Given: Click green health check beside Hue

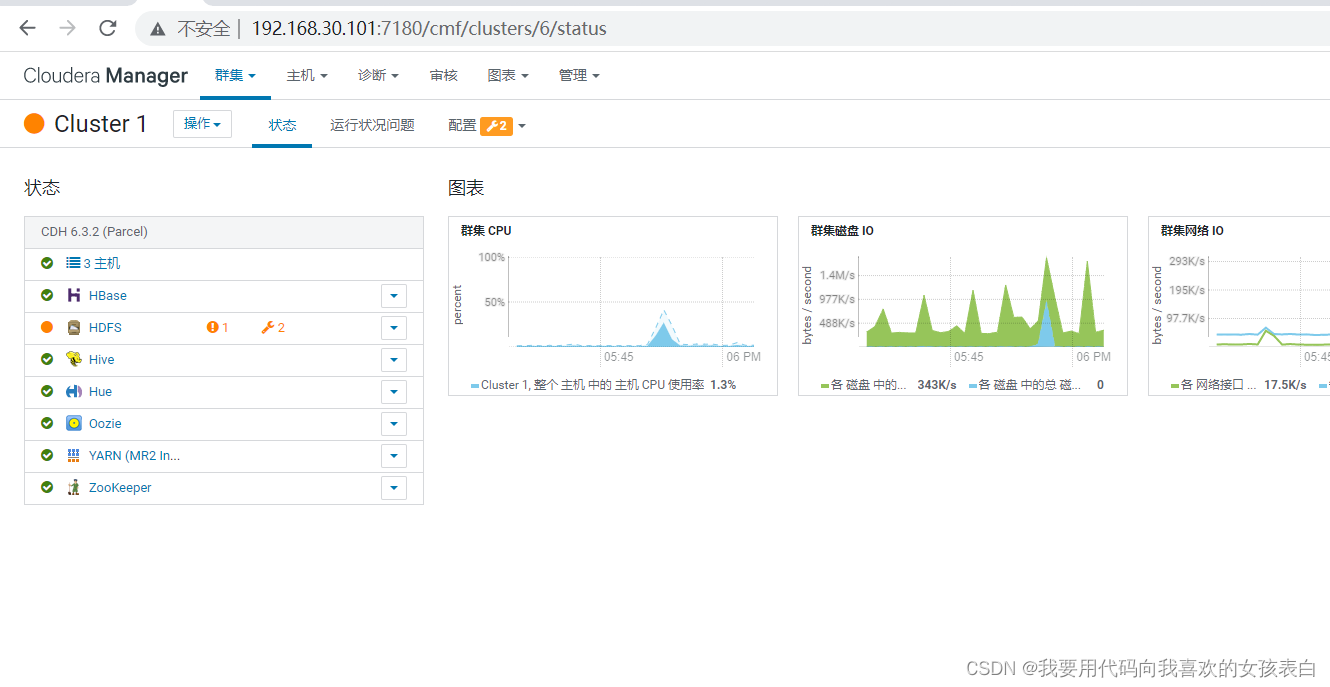Looking at the screenshot, I should pos(47,391).
